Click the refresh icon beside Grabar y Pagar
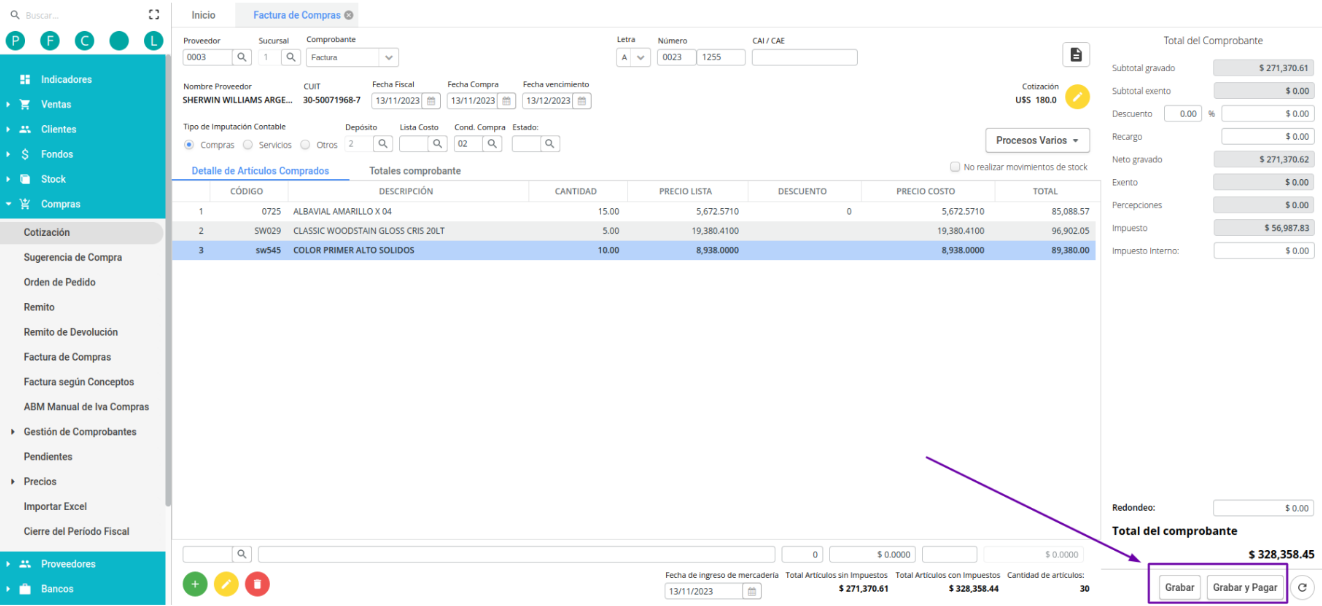 click(x=1302, y=588)
